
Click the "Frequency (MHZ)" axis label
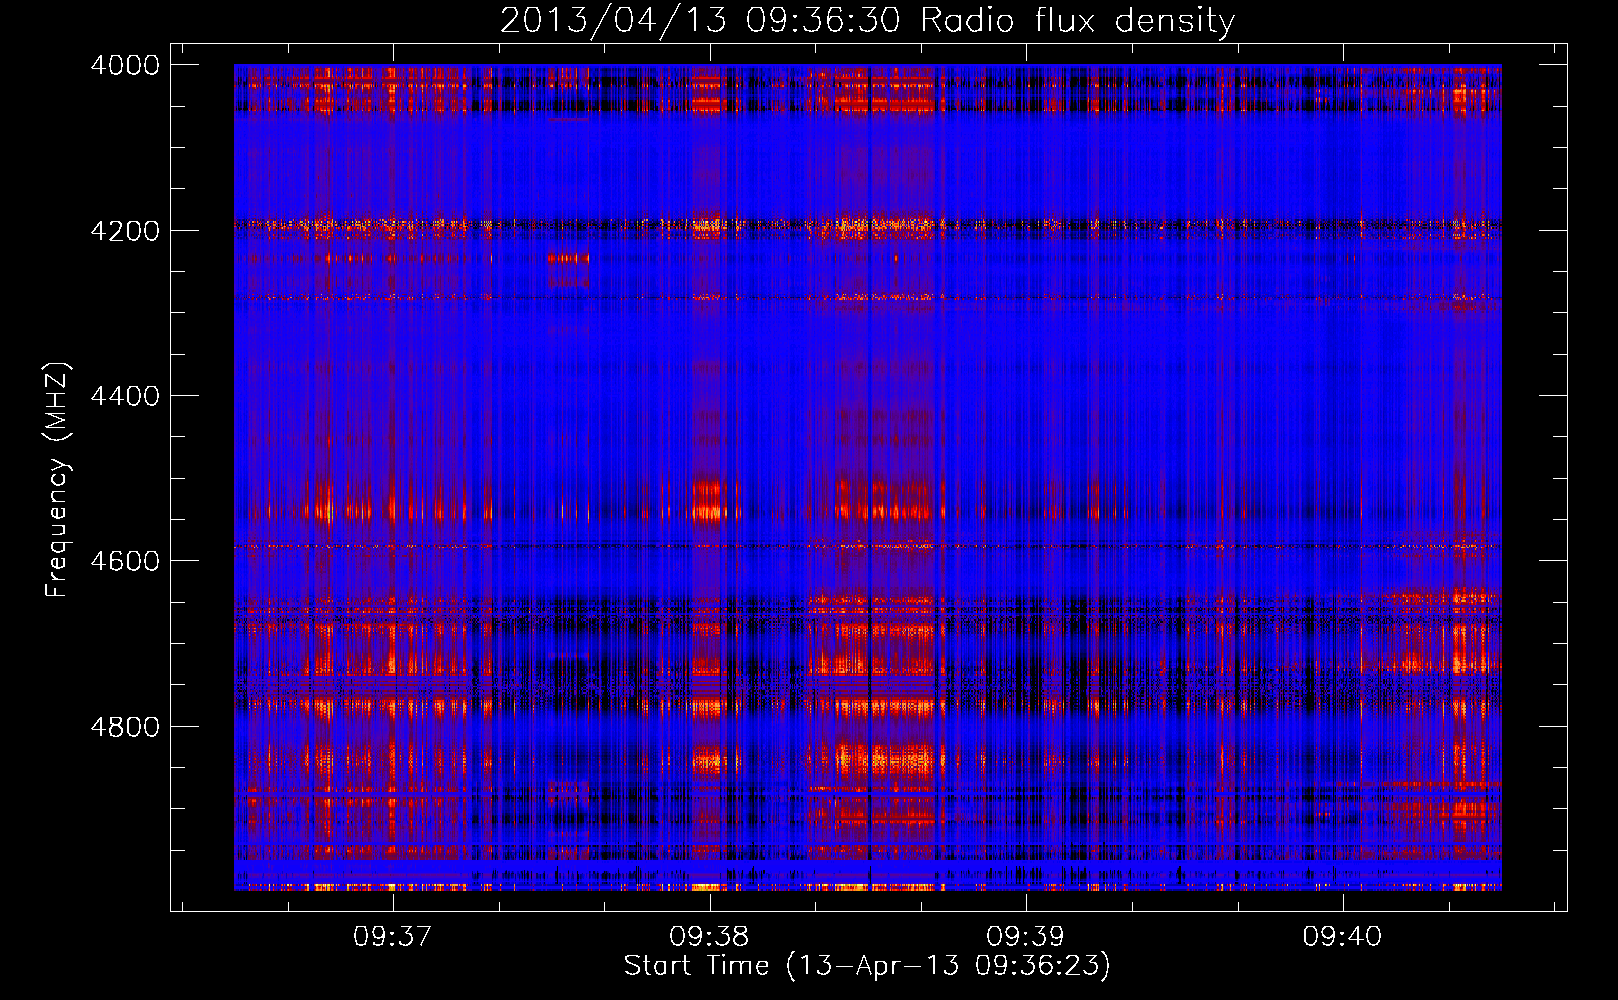click(x=57, y=480)
